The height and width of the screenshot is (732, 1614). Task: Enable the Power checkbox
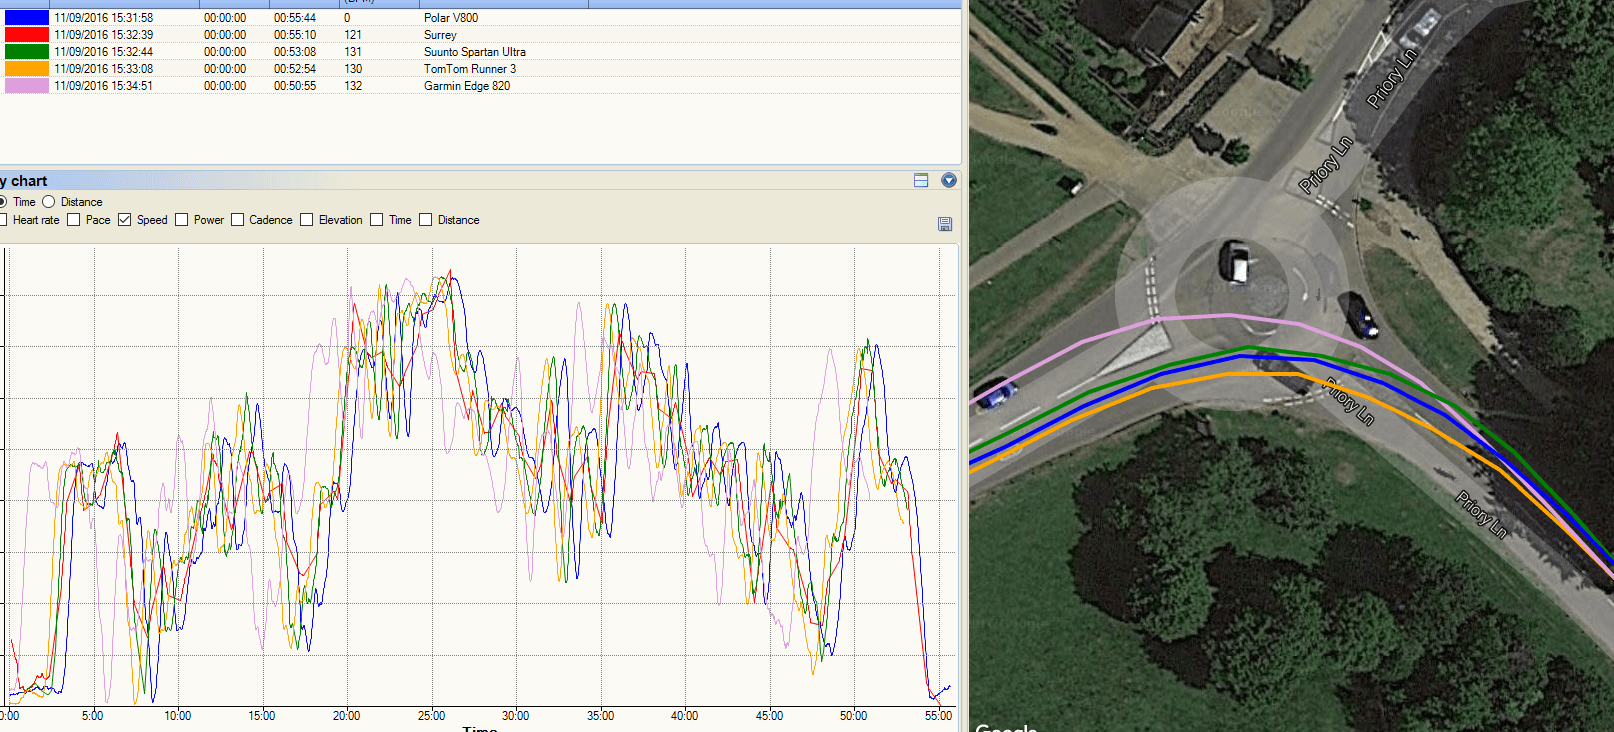tap(182, 220)
